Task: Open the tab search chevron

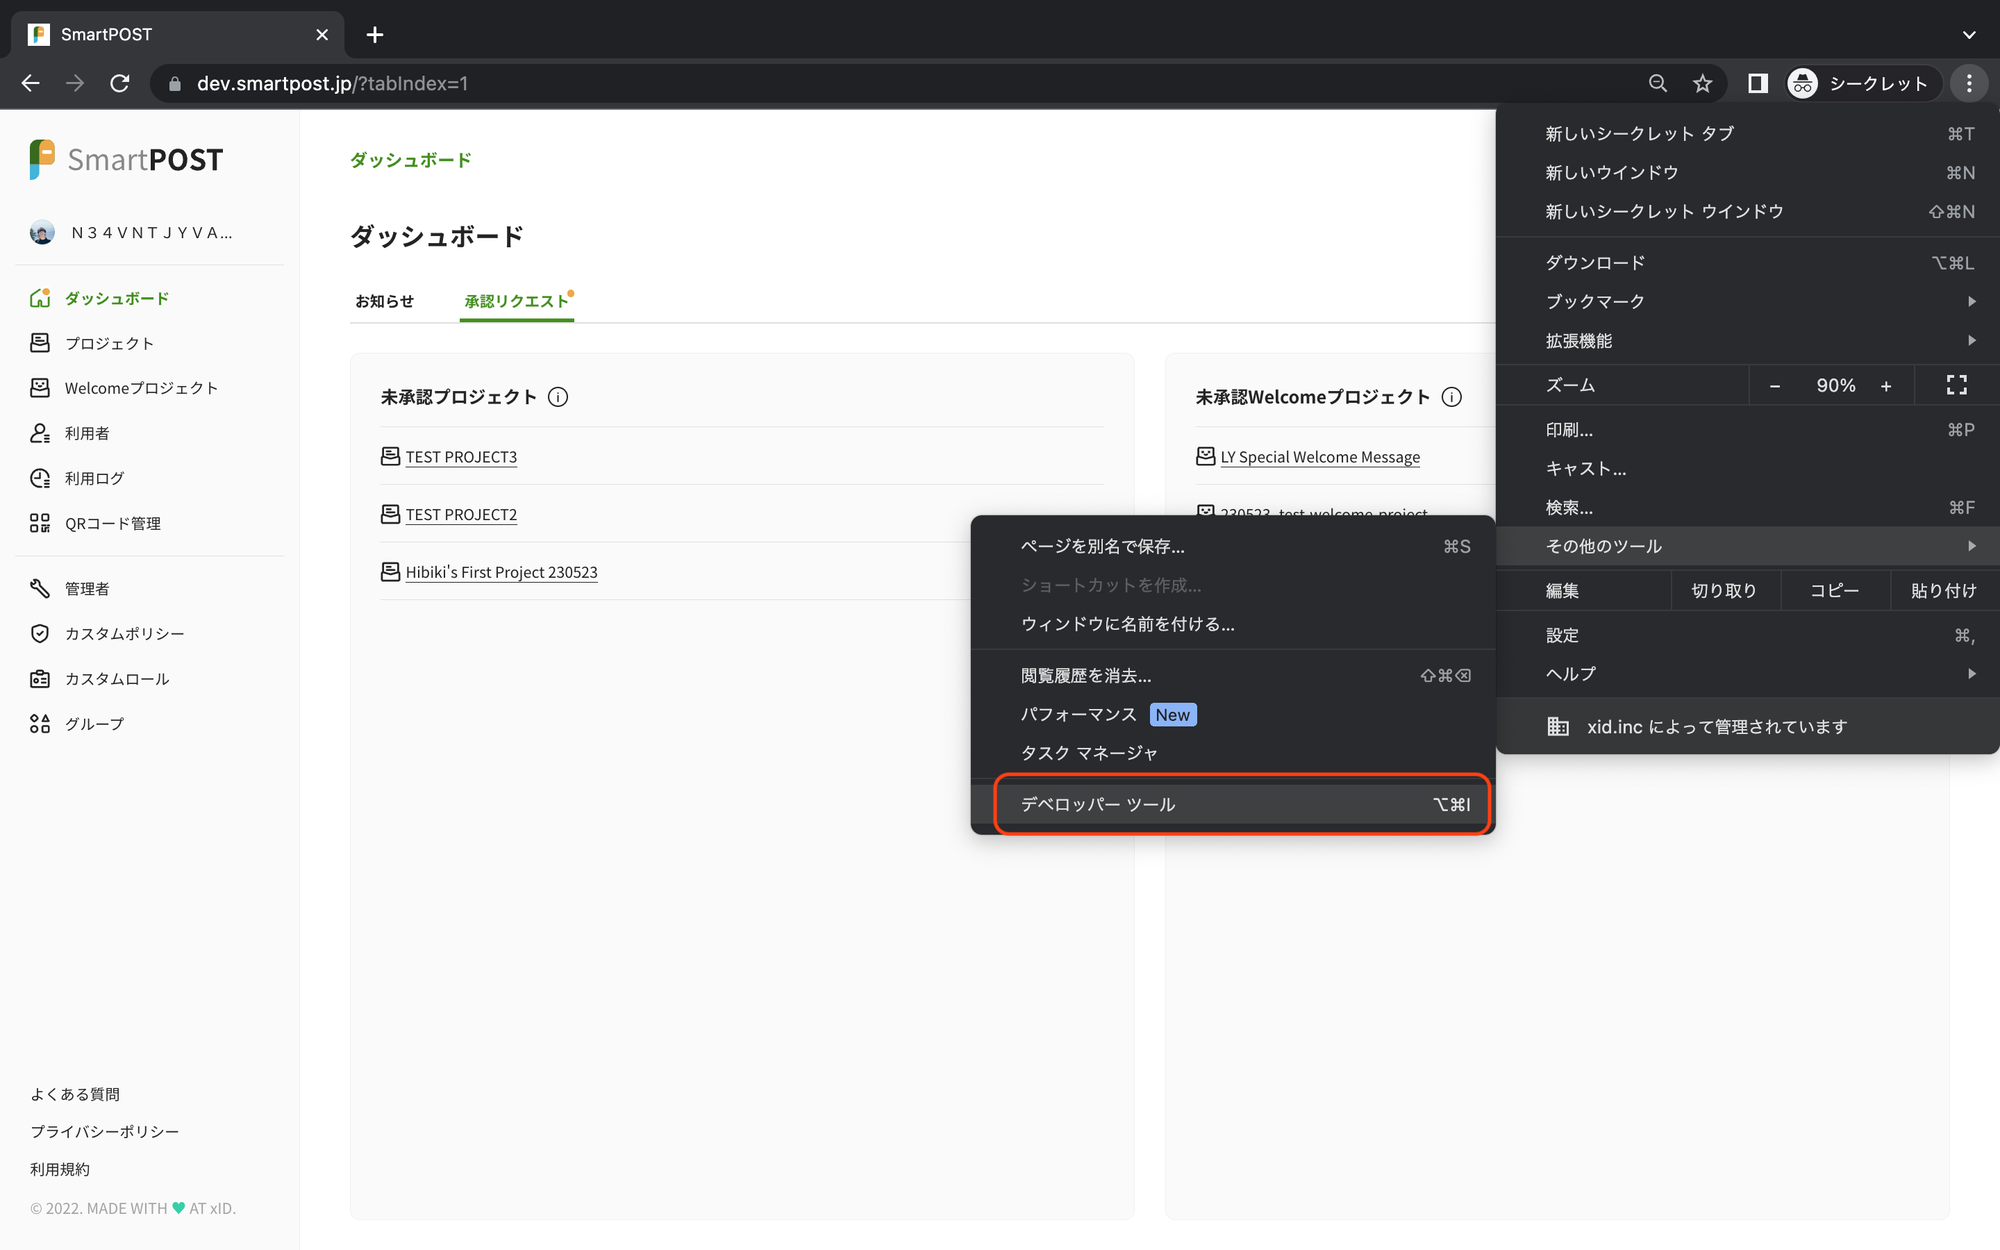Action: point(1969,35)
